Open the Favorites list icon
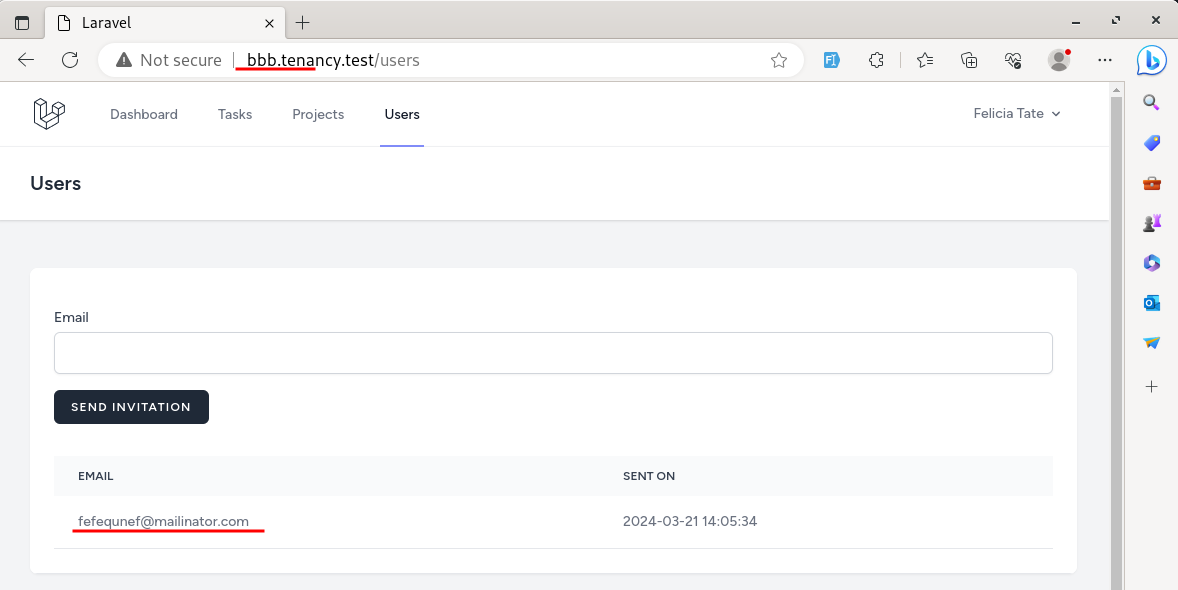1178x590 pixels. [924, 60]
